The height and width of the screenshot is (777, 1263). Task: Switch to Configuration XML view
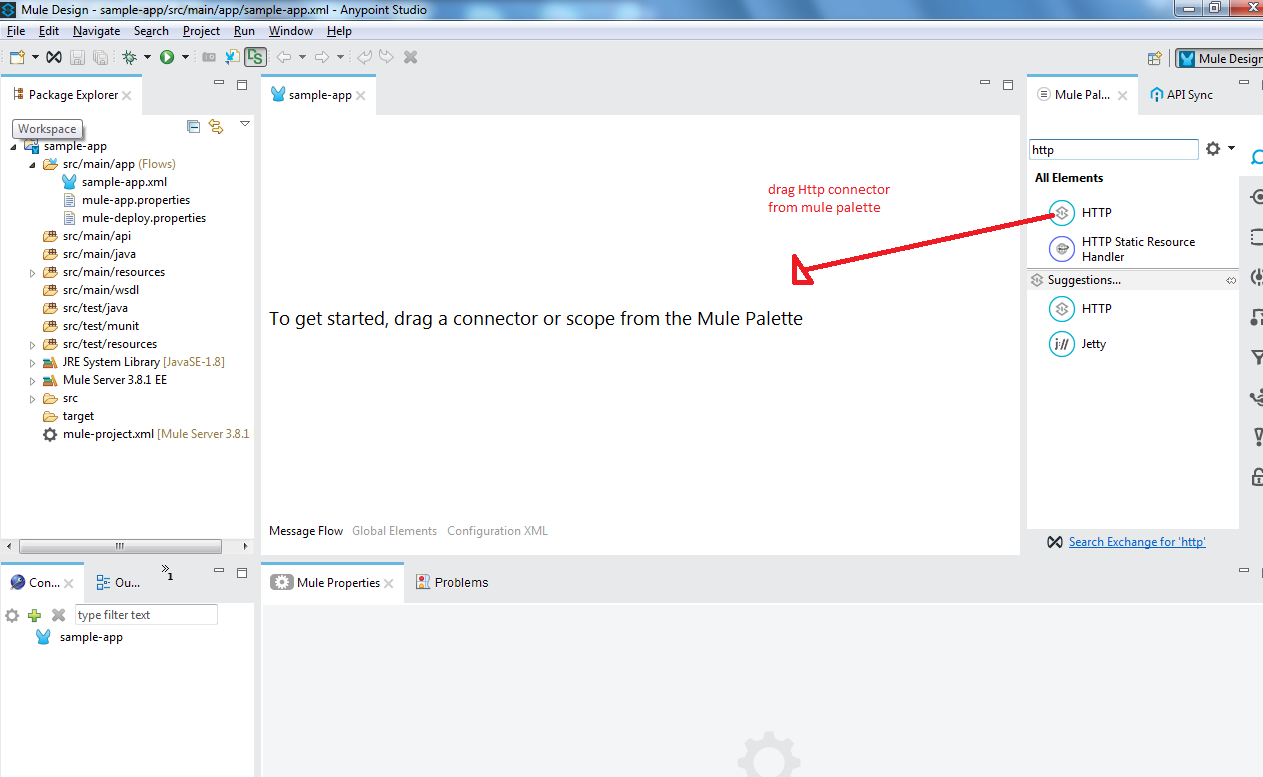497,531
